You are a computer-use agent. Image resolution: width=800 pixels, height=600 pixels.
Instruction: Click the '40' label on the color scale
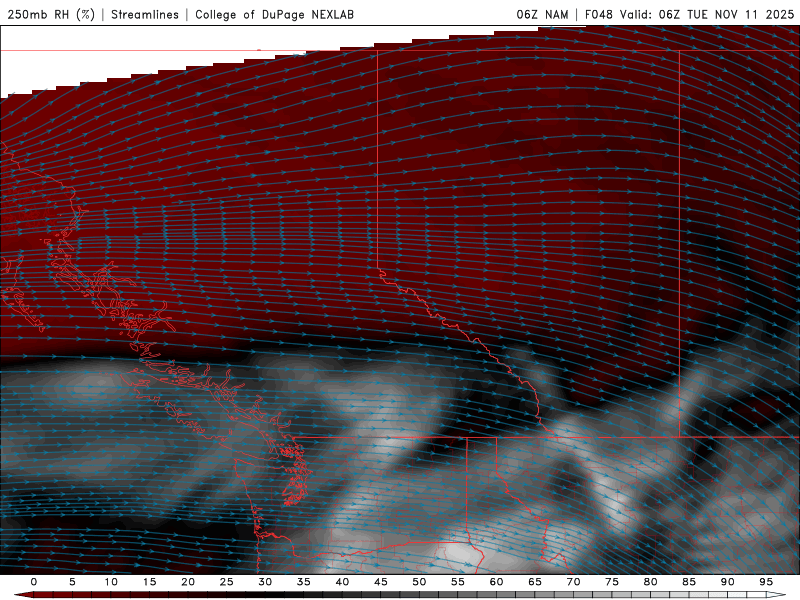coord(342,582)
